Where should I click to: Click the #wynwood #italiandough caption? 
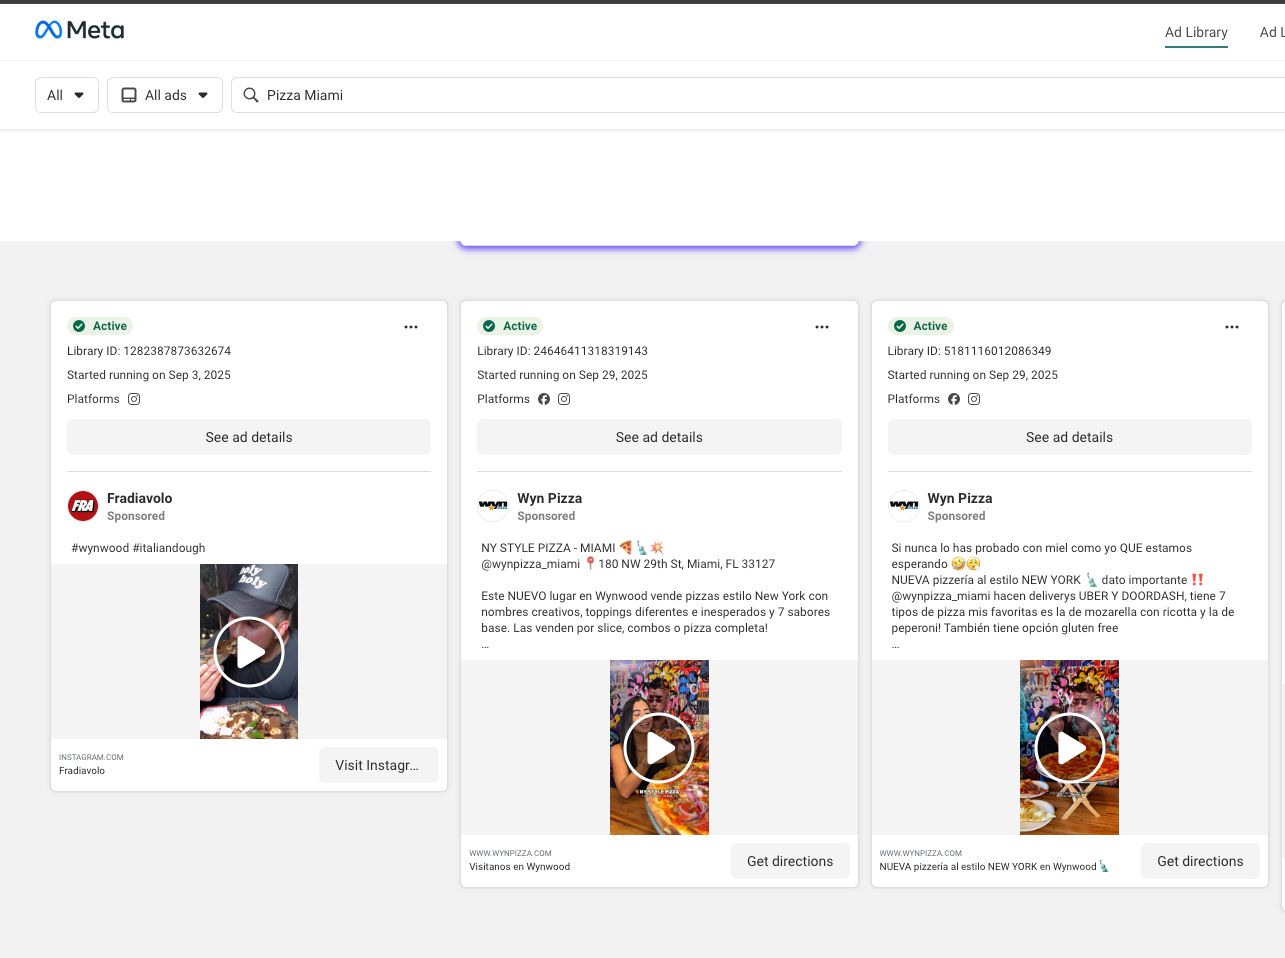click(138, 548)
